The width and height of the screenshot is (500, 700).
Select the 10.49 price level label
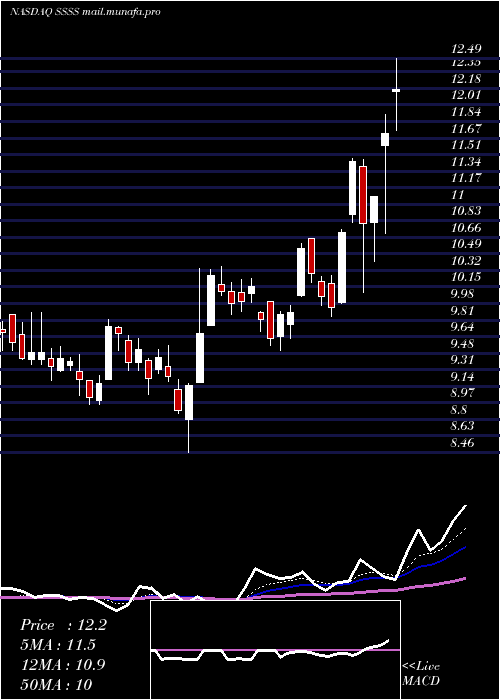466,244
